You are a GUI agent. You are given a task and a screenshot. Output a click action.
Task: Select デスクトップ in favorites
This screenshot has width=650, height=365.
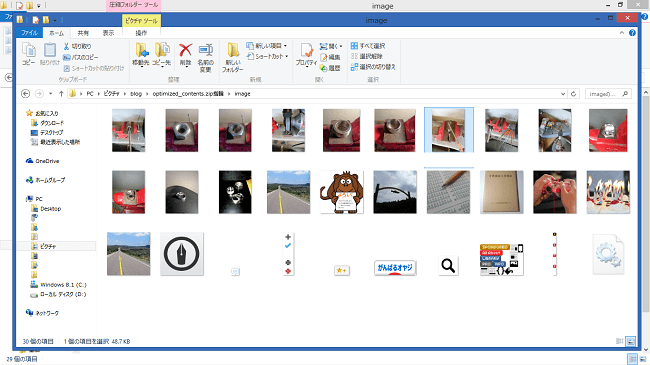pos(51,133)
